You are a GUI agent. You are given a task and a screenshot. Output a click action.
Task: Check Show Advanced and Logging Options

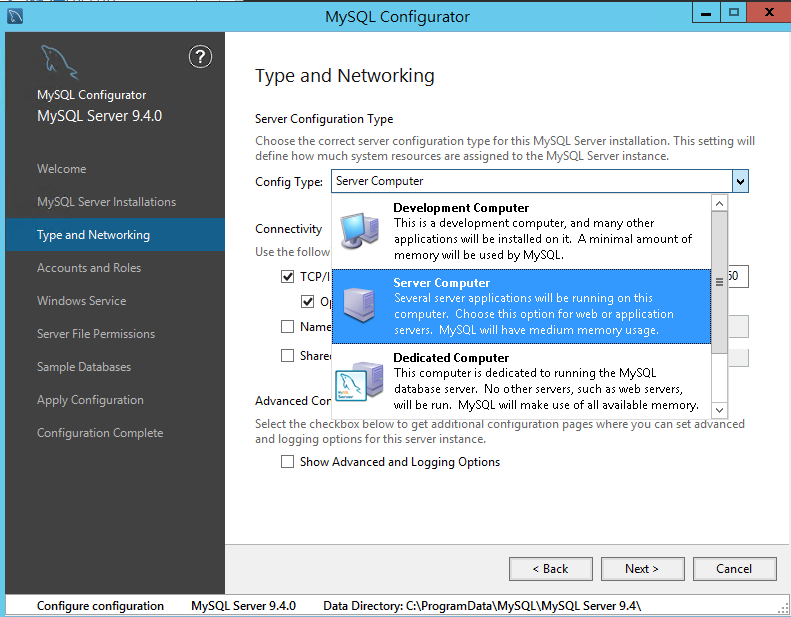tap(288, 462)
